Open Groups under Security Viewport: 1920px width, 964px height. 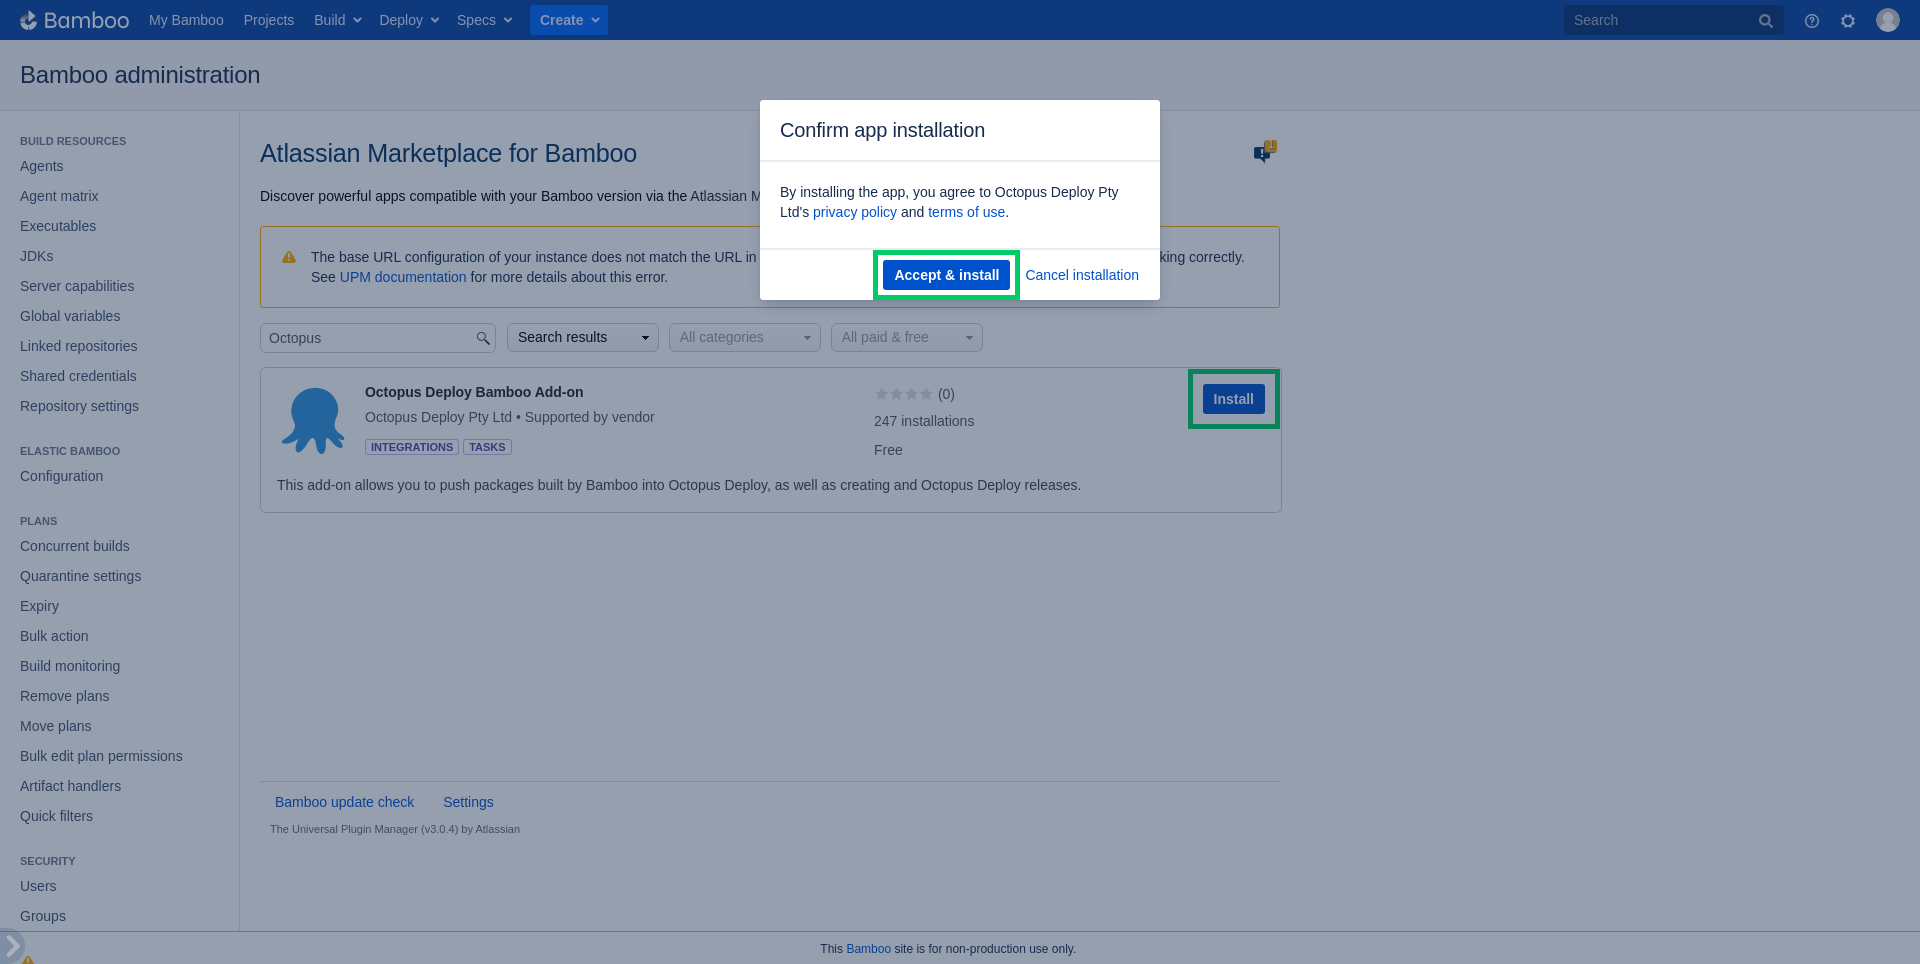coord(43,916)
